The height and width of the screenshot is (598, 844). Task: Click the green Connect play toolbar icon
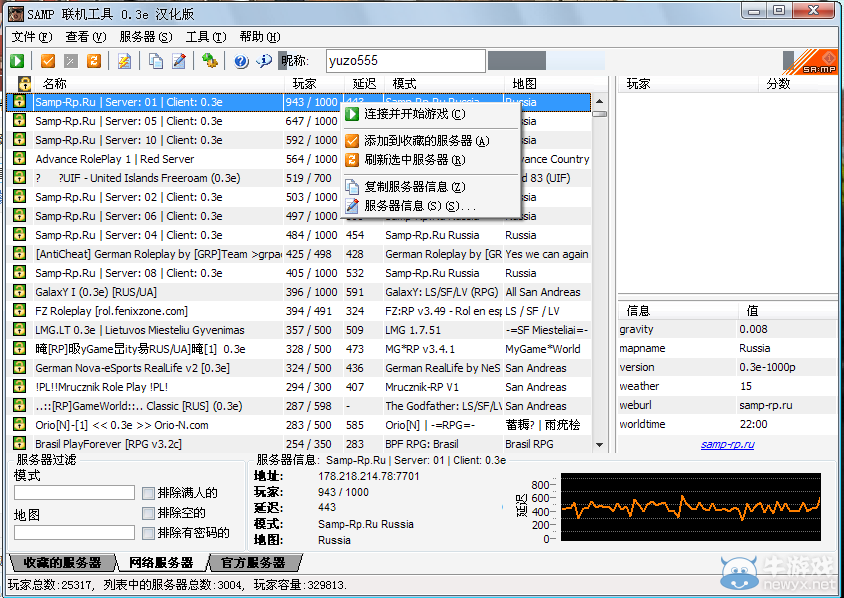coord(17,61)
